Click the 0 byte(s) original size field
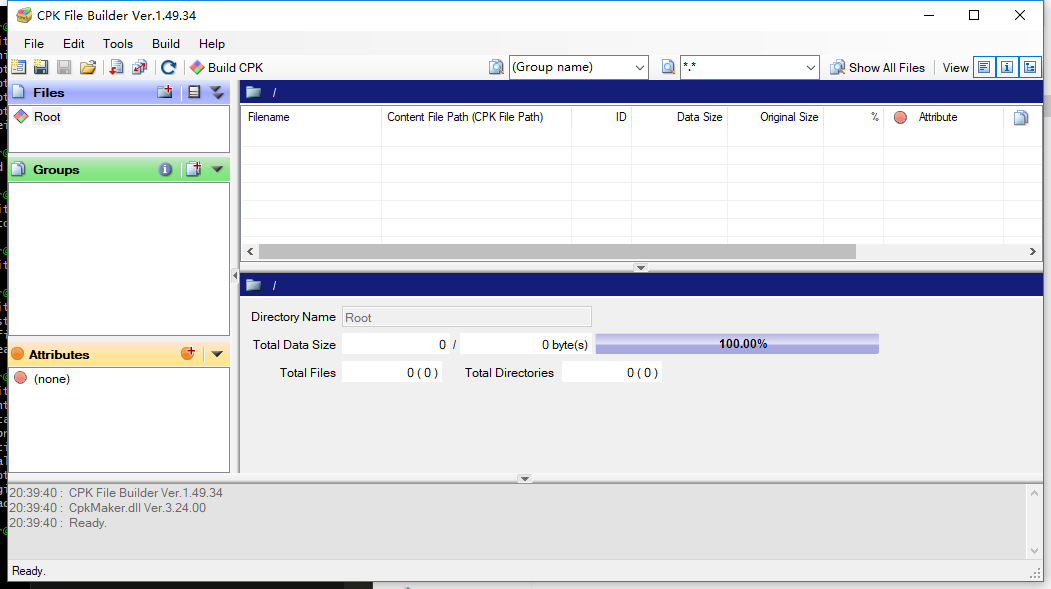The width and height of the screenshot is (1051, 589). (x=526, y=344)
